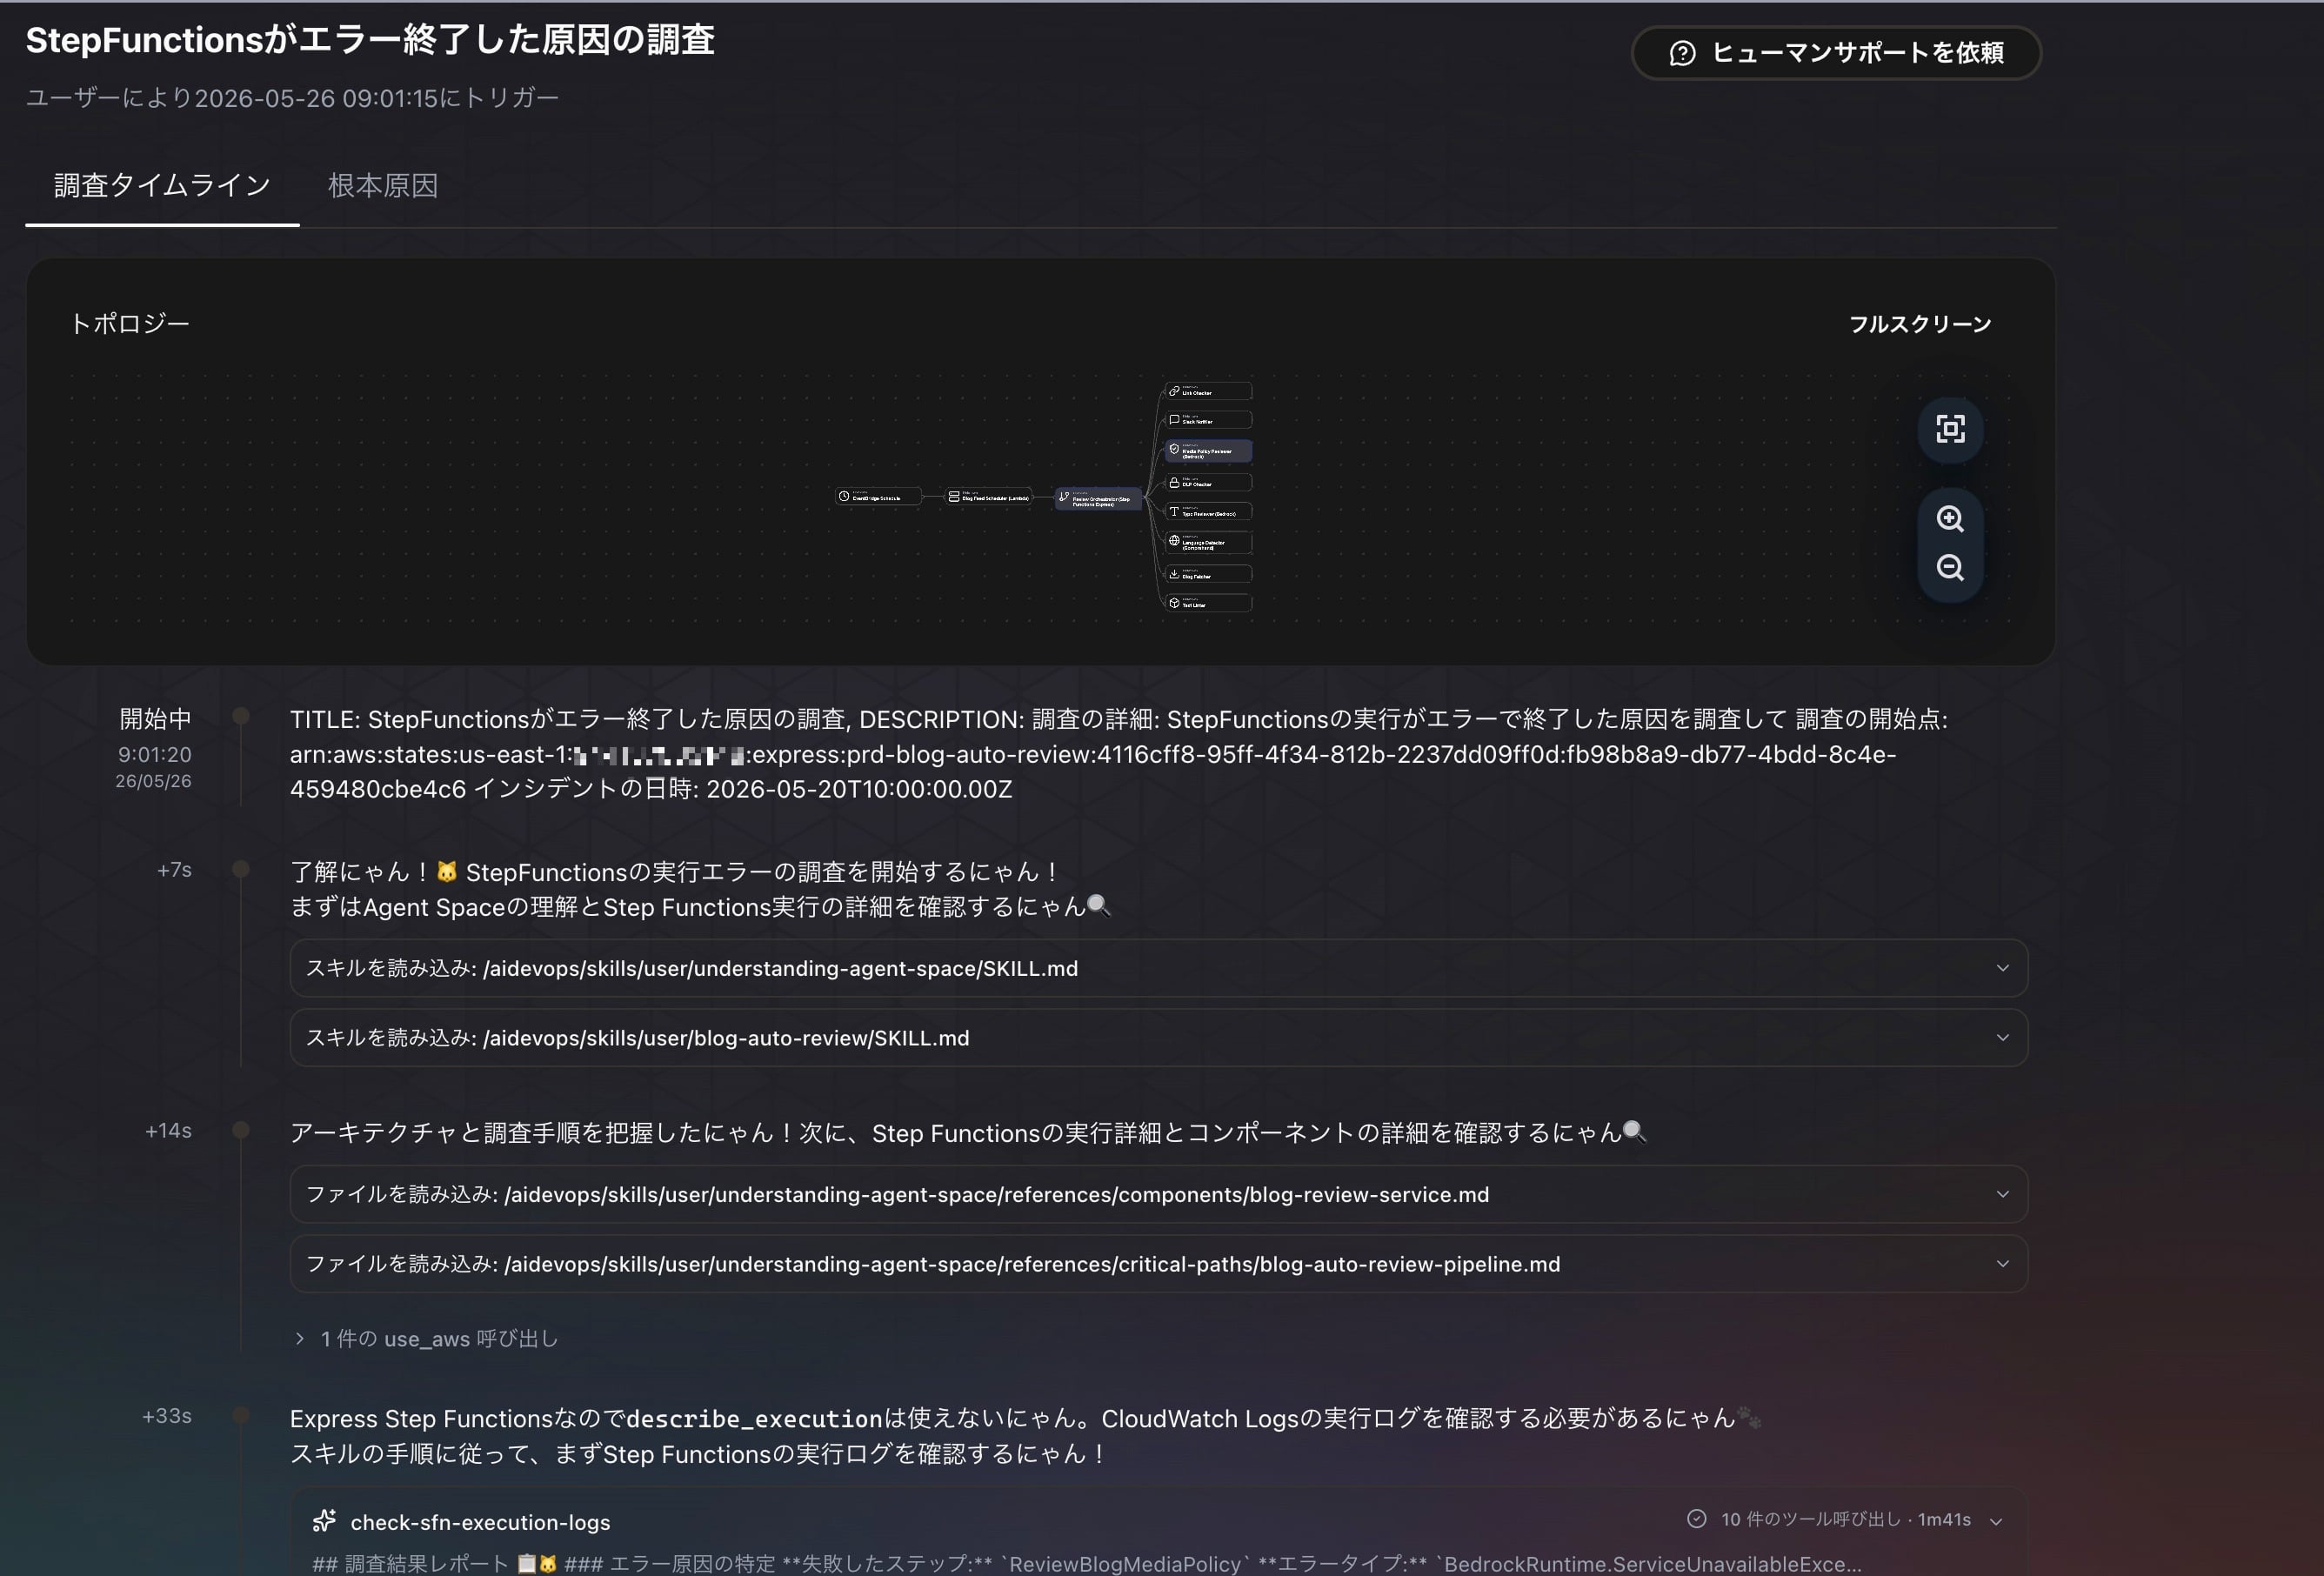The height and width of the screenshot is (1576, 2324).
Task: Select the Review Orchestrator Step Functions node
Action: pos(1098,499)
